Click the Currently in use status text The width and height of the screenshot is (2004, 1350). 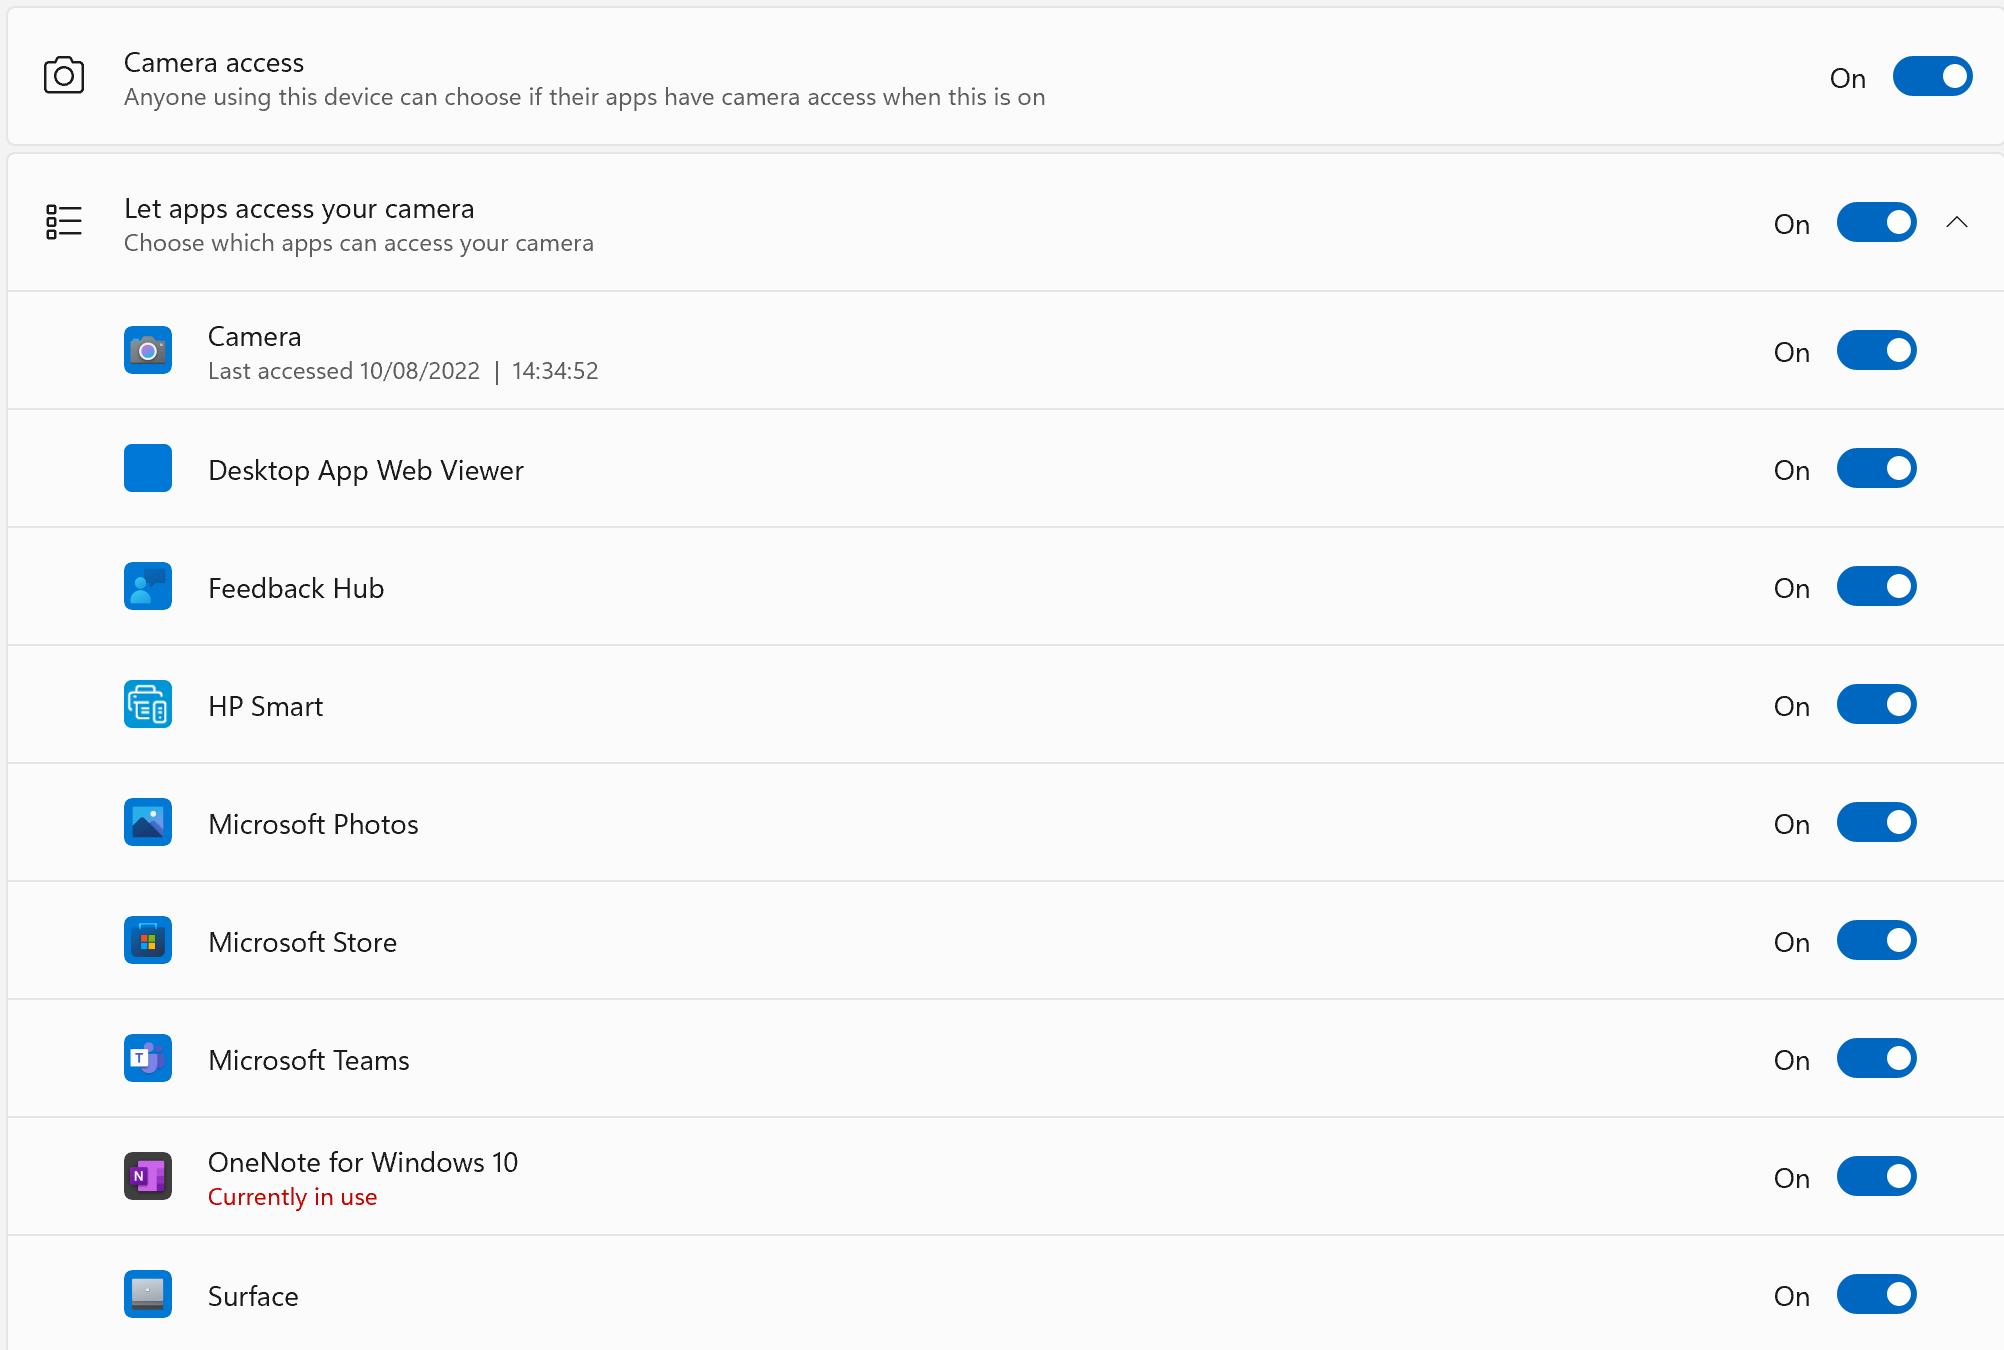(x=292, y=1197)
